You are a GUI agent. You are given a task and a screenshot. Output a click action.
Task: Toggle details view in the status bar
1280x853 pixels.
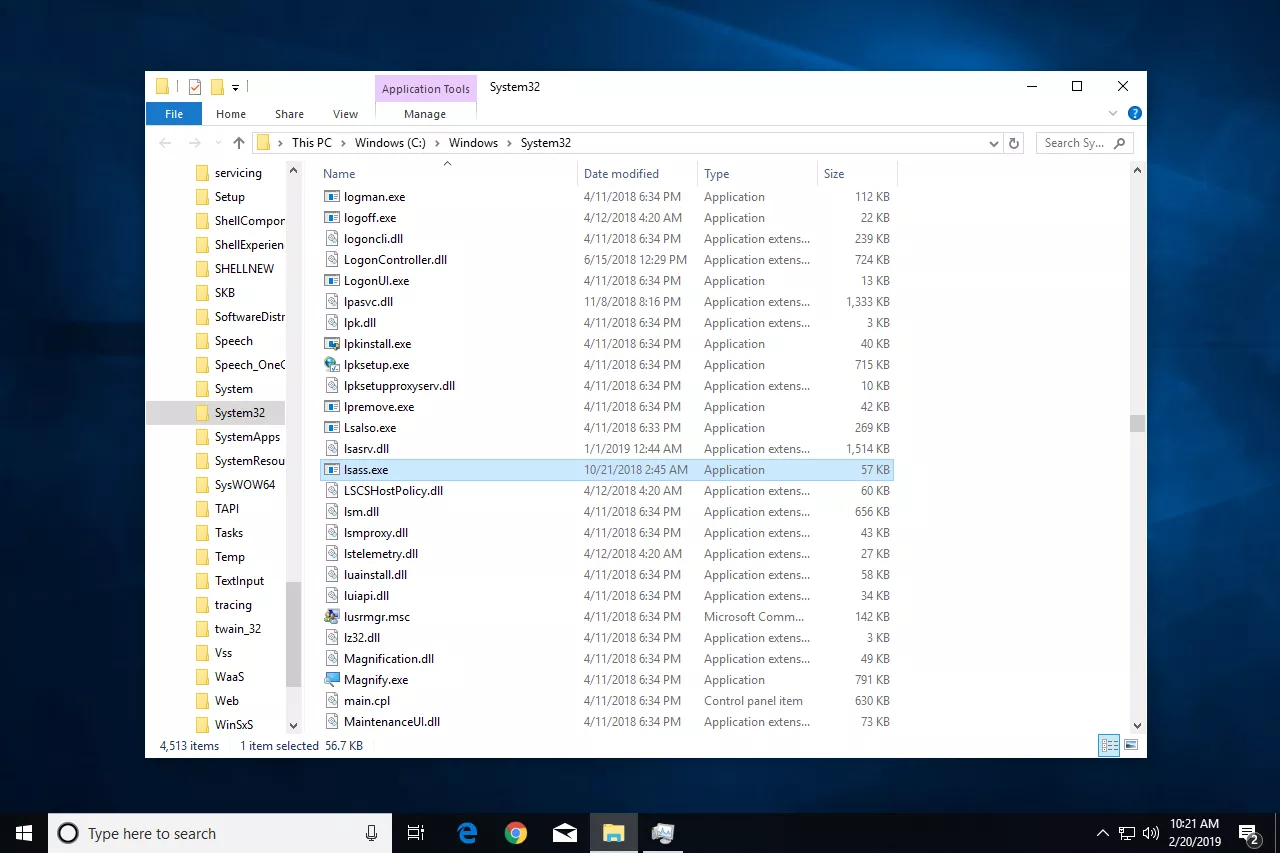[1109, 744]
